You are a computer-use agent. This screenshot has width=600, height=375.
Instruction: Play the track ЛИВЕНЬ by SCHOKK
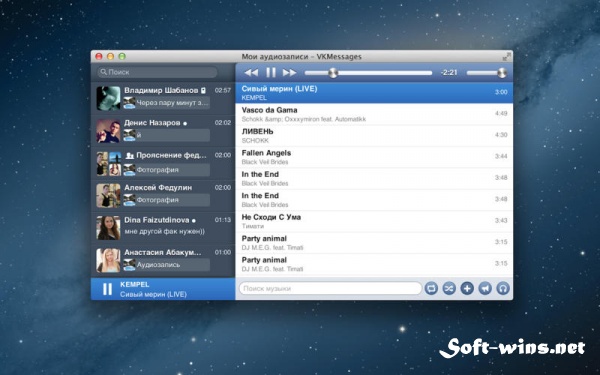click(374, 135)
